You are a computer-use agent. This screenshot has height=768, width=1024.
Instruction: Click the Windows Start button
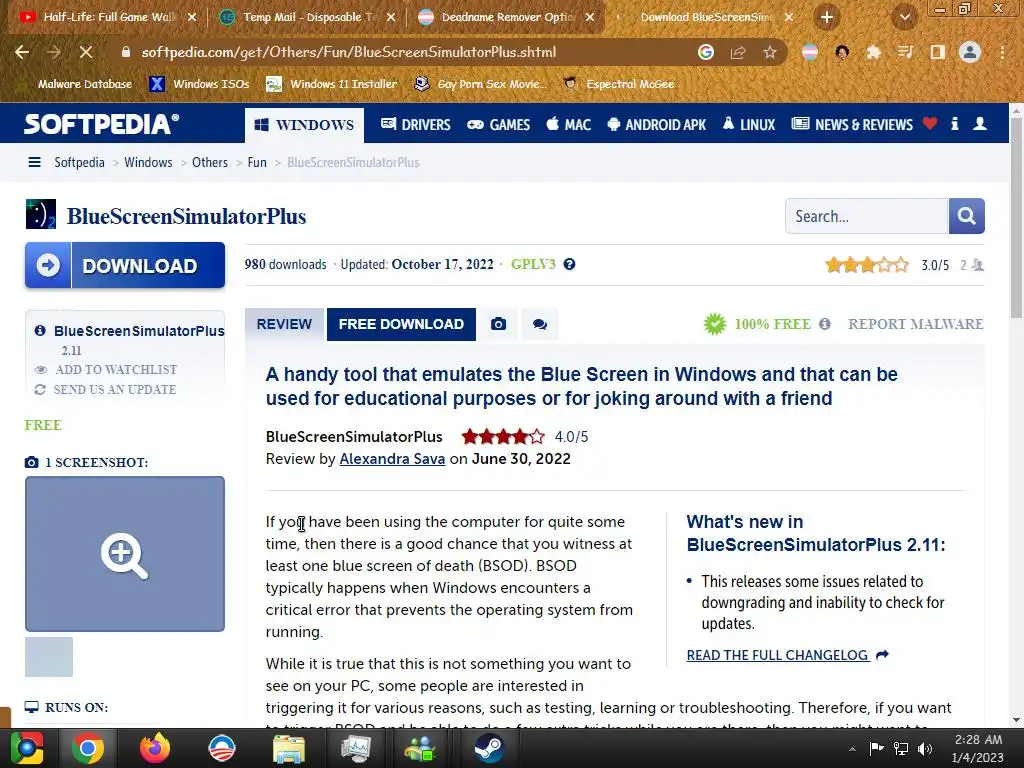tap(27, 748)
